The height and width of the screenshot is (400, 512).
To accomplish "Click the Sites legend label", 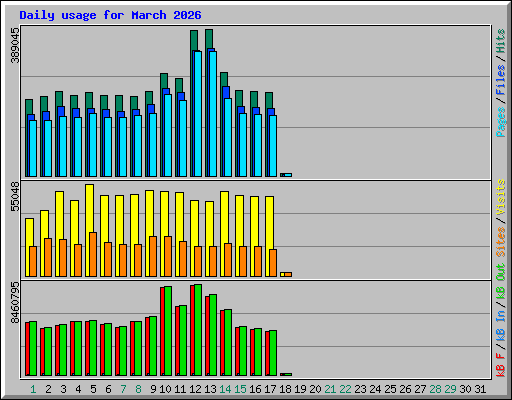I will coord(501,242).
